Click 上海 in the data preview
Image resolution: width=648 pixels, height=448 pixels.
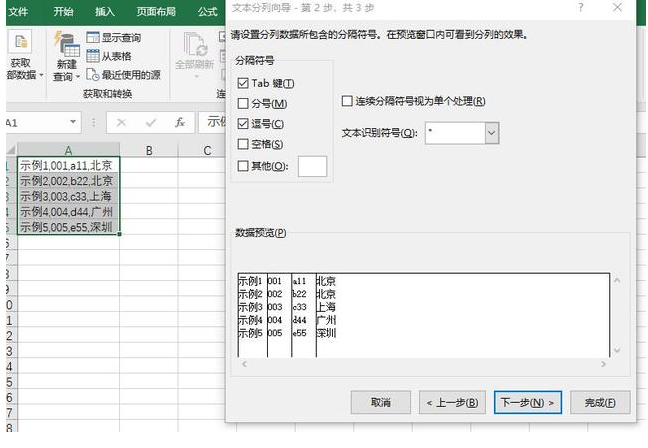(x=326, y=307)
